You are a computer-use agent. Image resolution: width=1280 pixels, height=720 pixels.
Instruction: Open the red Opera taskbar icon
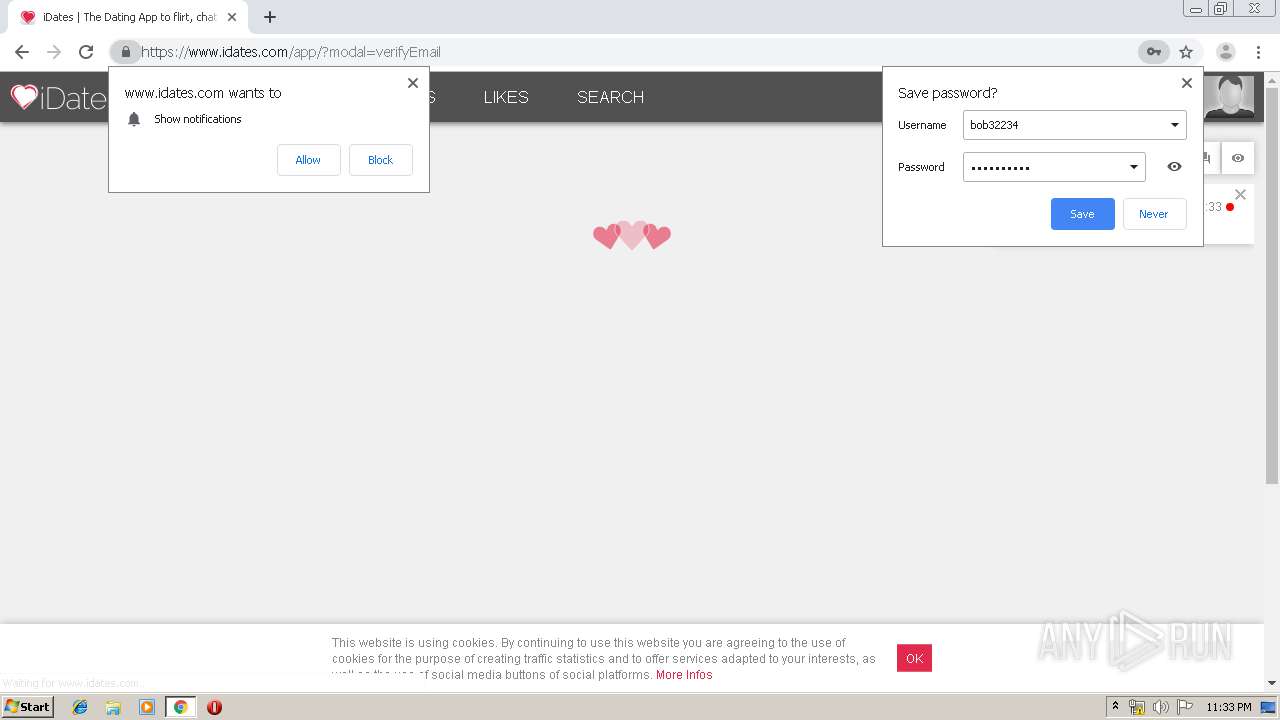[x=214, y=707]
